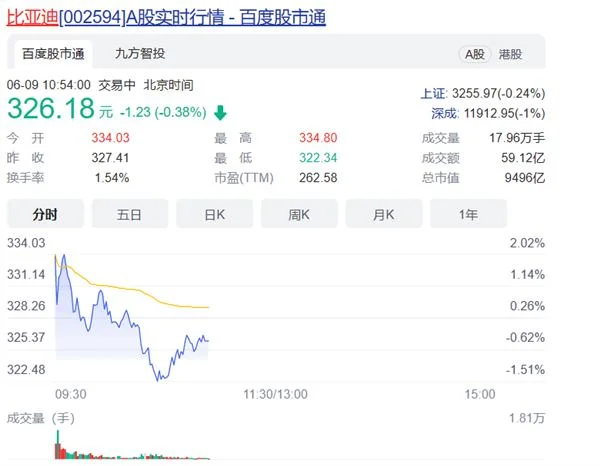Switch chart to 五日 view

130,214
